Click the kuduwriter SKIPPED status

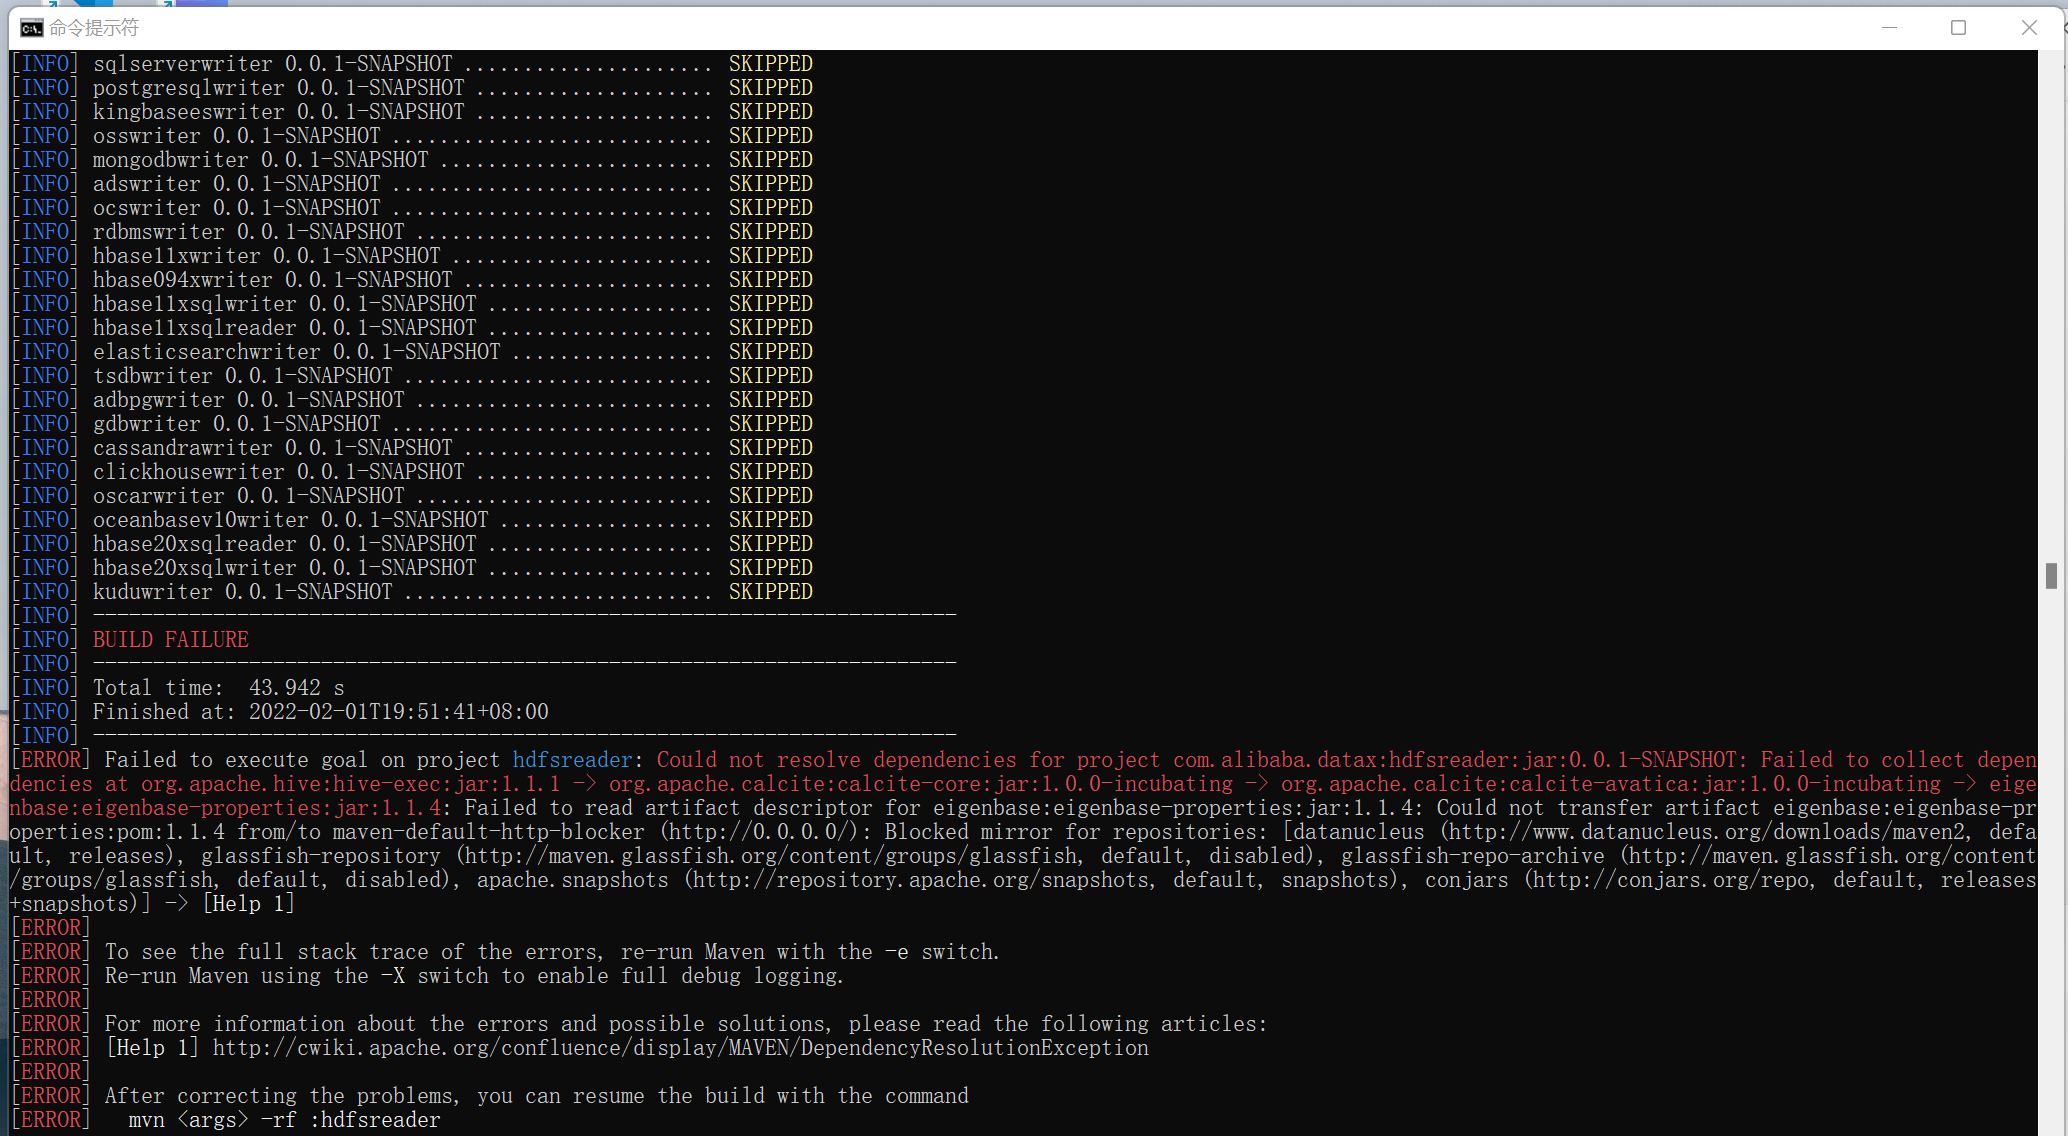click(770, 592)
